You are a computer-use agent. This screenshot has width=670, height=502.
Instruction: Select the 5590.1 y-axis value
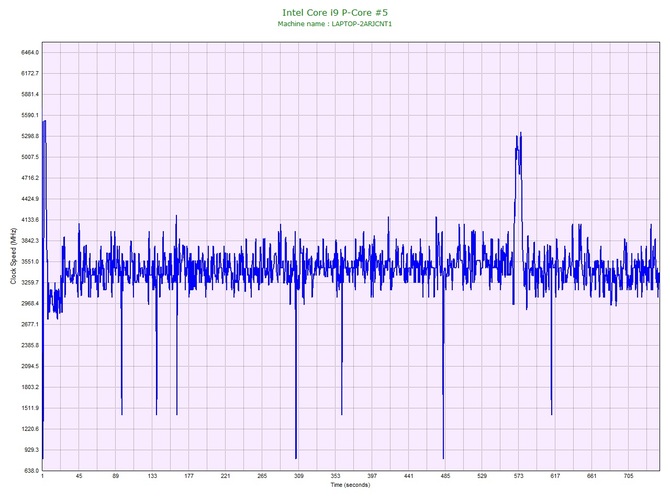pyautogui.click(x=30, y=115)
